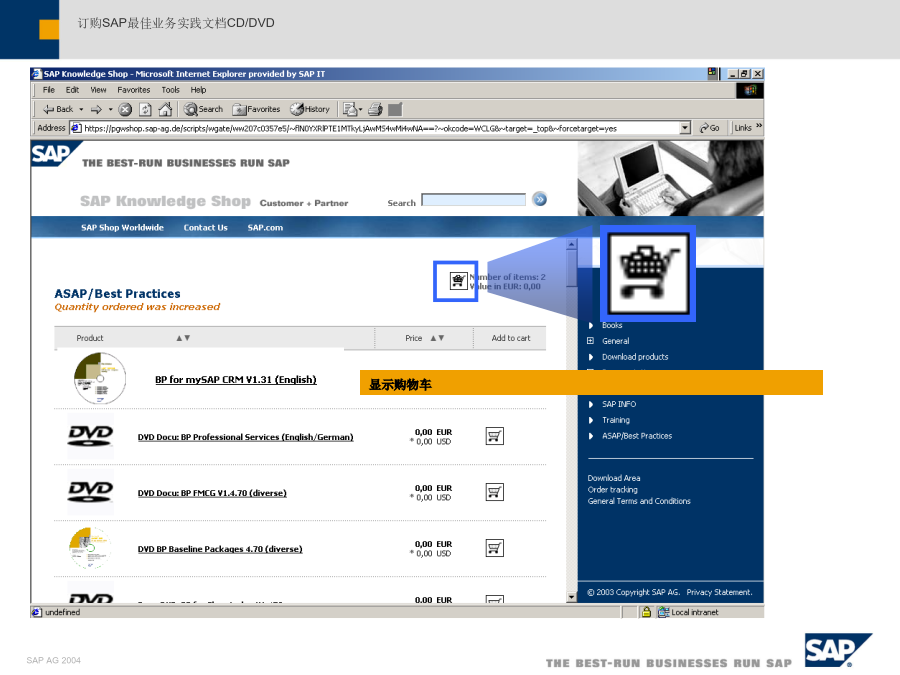Open the SAP Shop Worldwide link

pos(122,228)
